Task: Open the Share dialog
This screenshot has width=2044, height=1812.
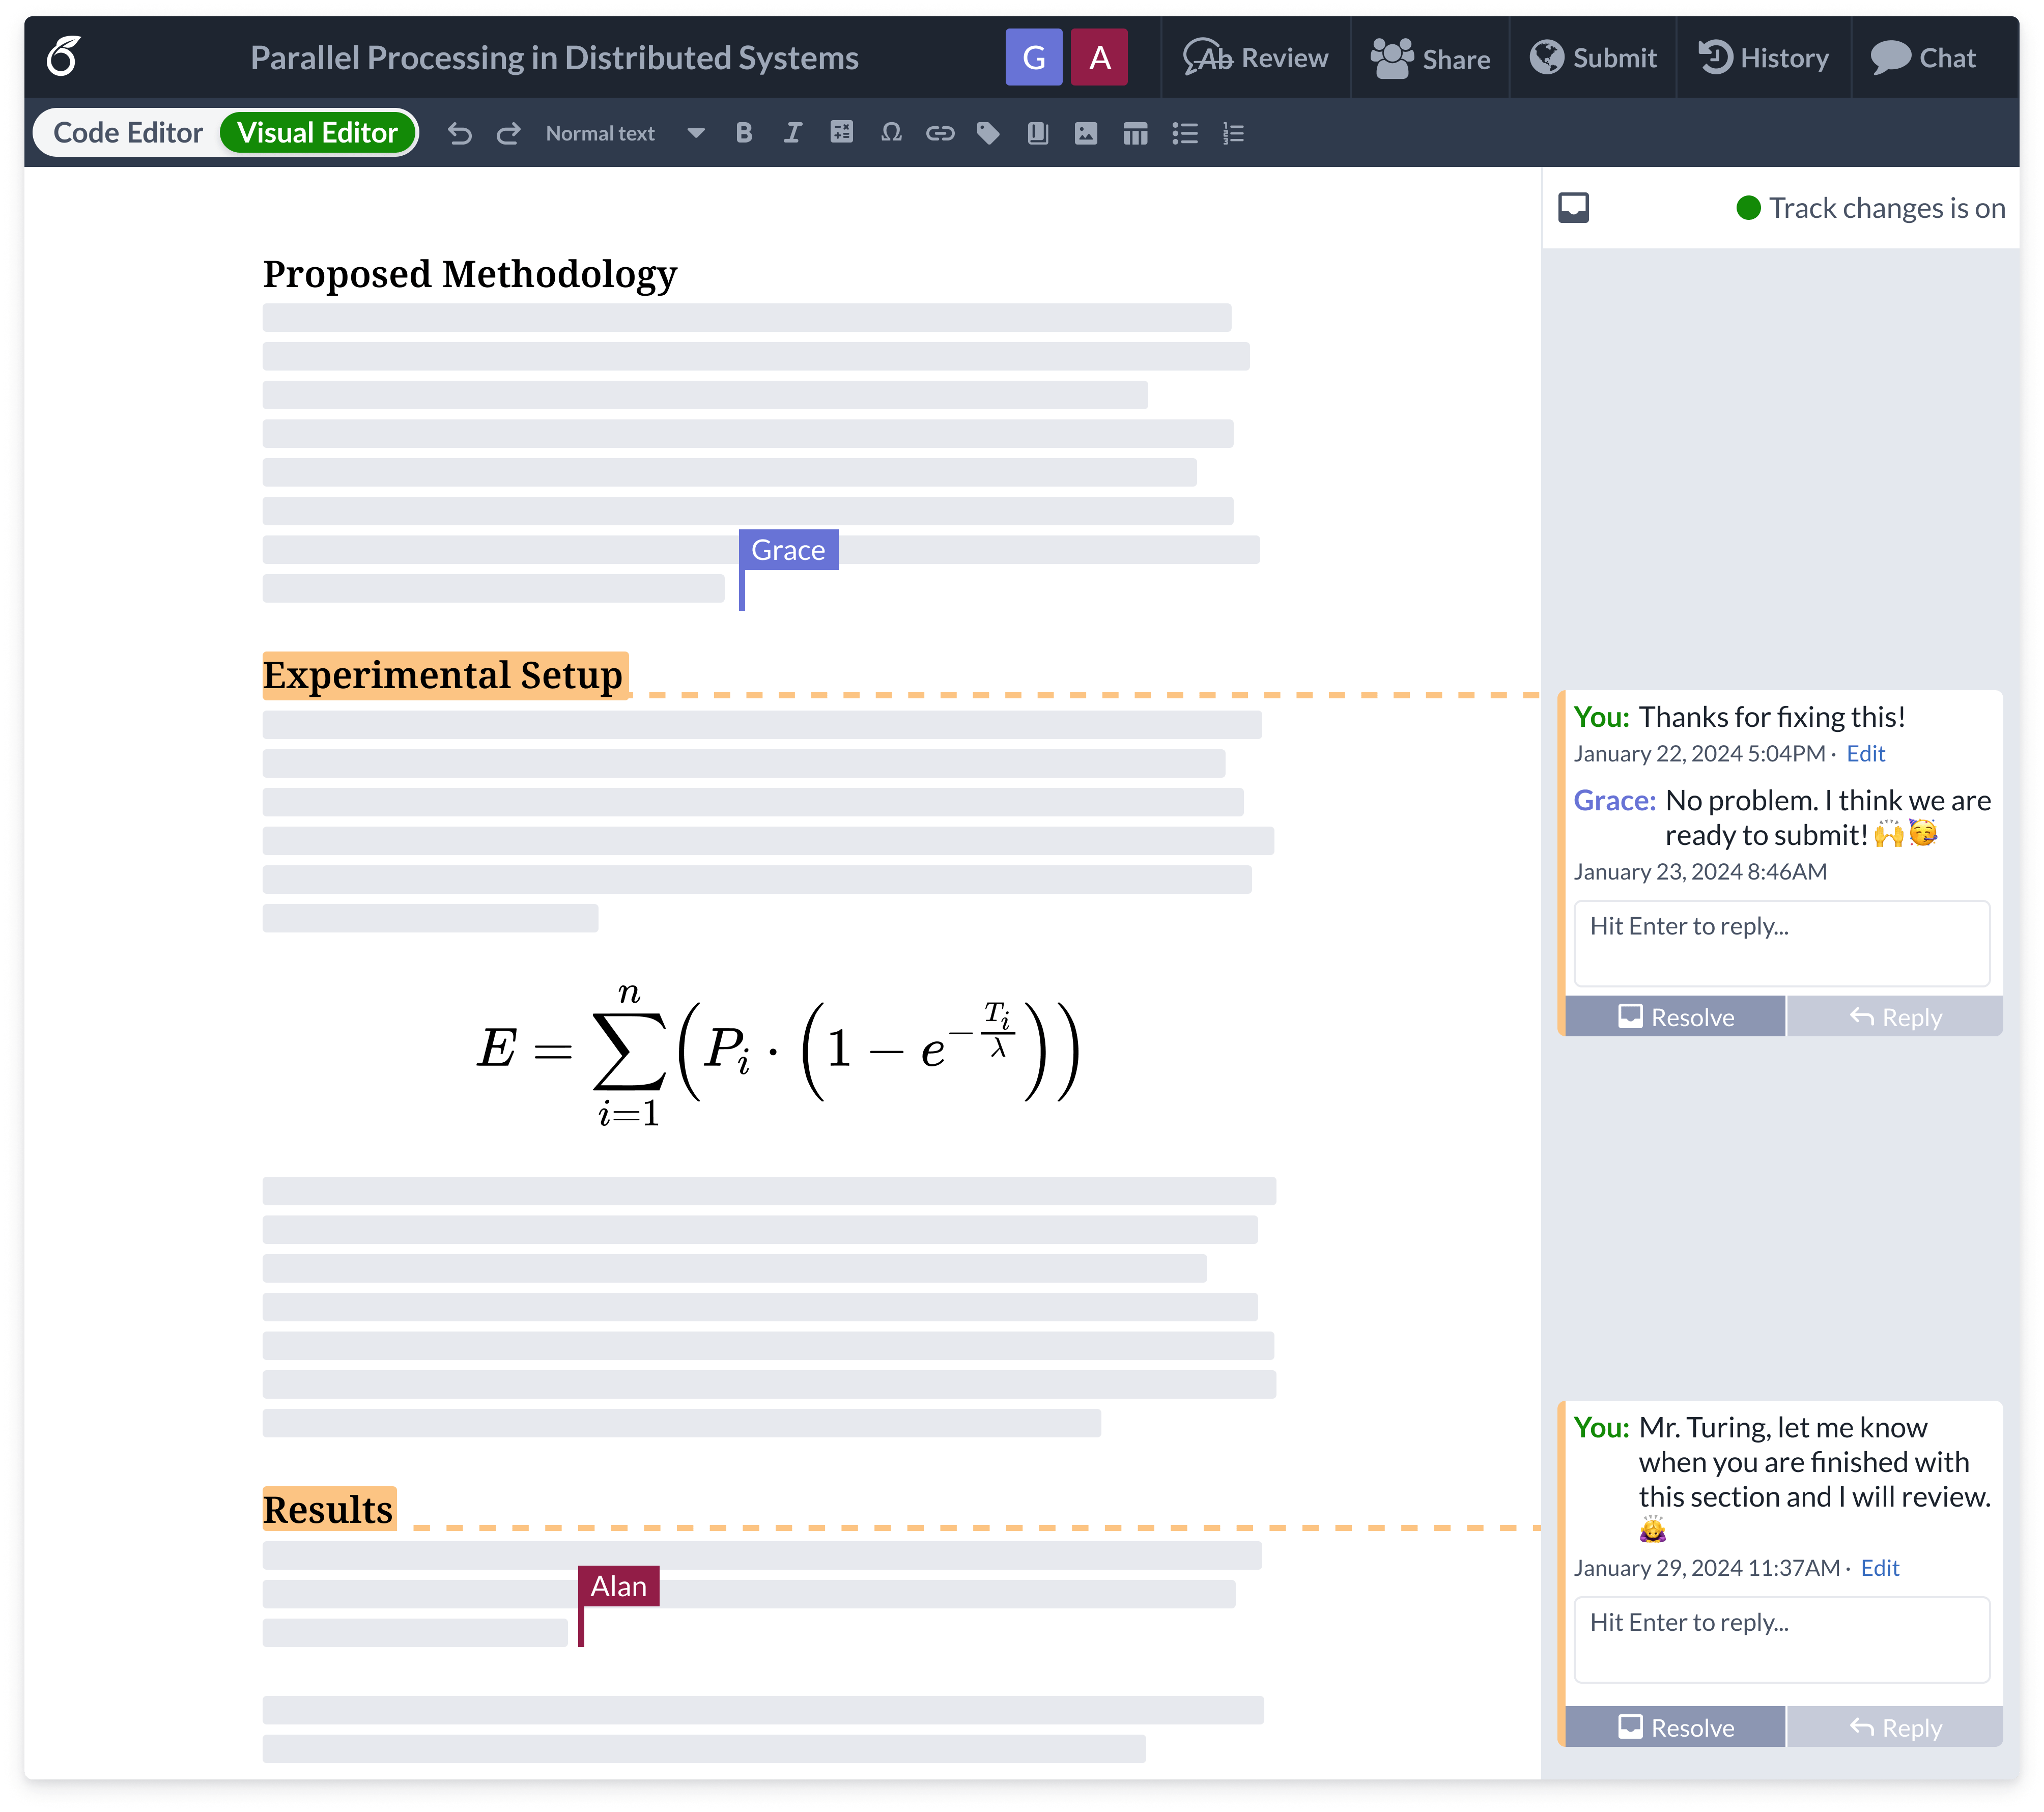Action: click(1429, 57)
